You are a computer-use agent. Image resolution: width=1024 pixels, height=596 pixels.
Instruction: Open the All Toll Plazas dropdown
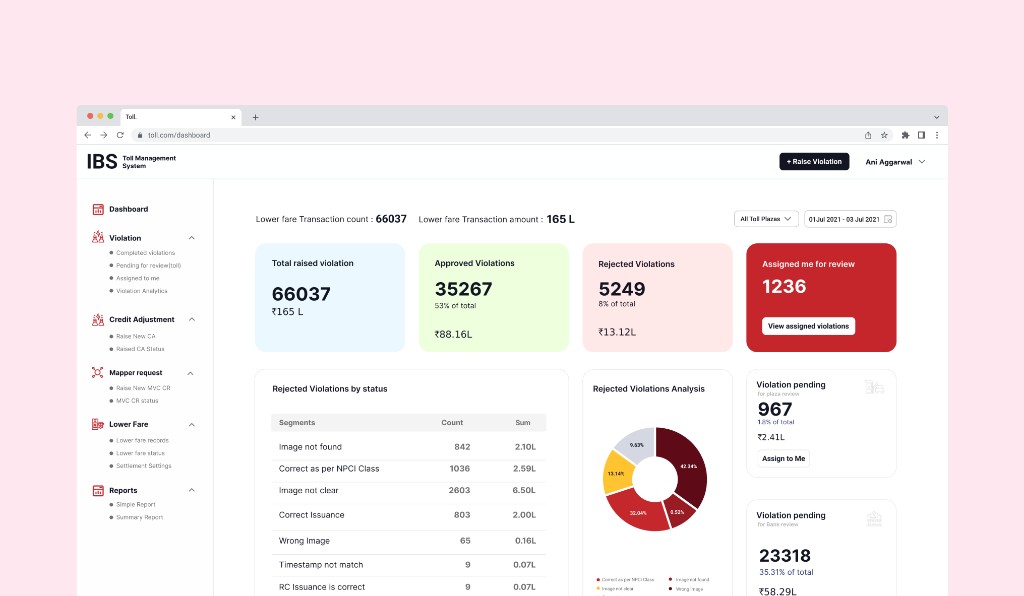[766, 218]
